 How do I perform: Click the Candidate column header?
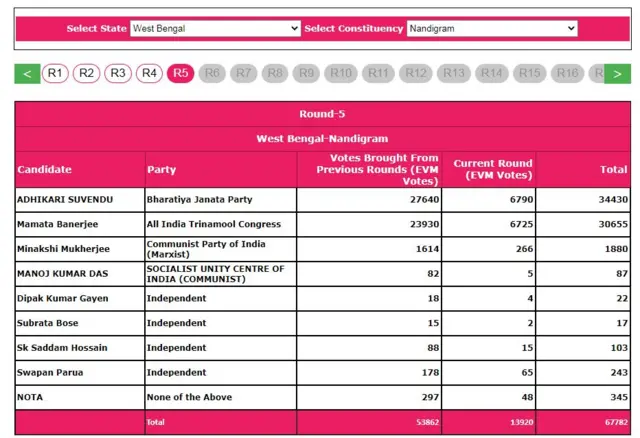(45, 170)
